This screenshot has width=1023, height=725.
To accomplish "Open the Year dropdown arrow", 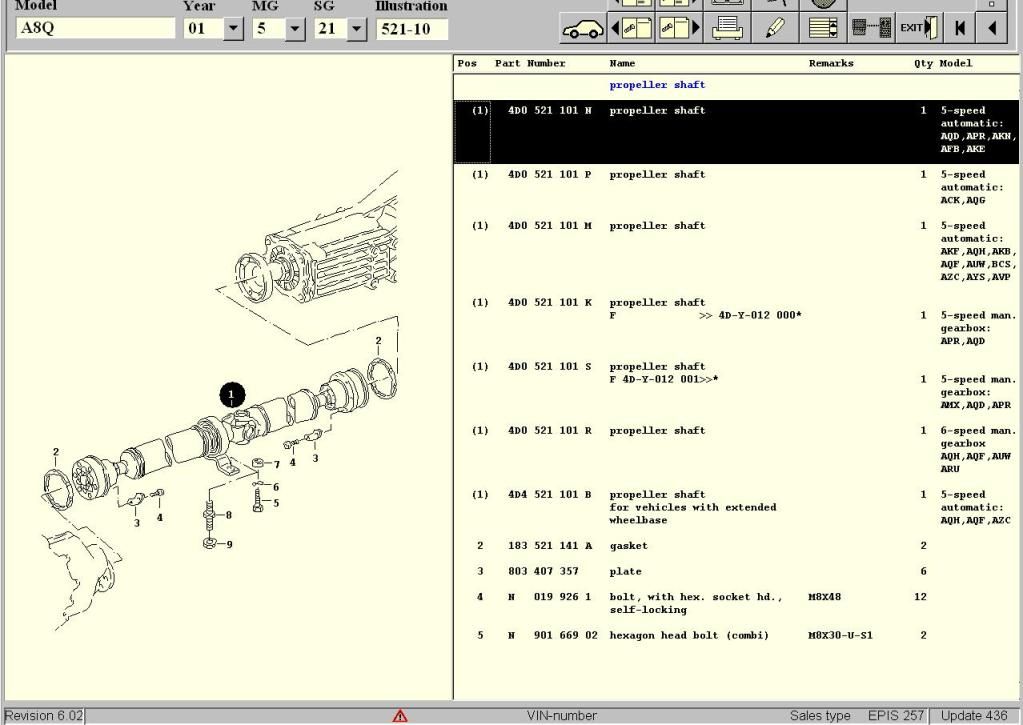I will coord(233,29).
